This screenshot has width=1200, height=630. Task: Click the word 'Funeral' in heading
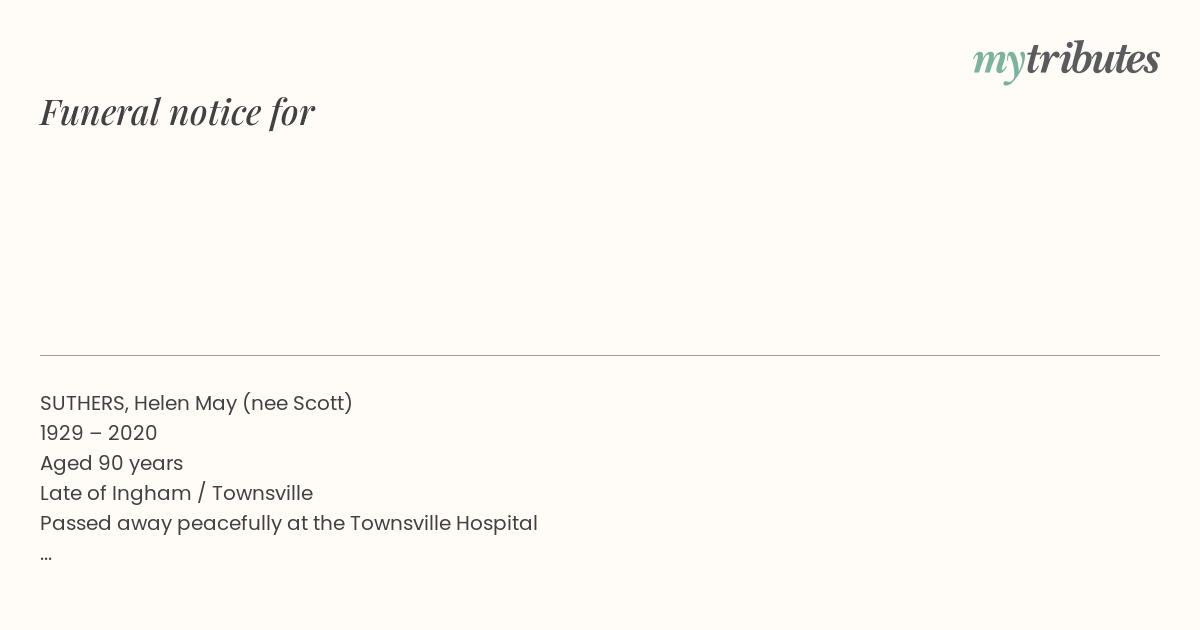point(100,112)
